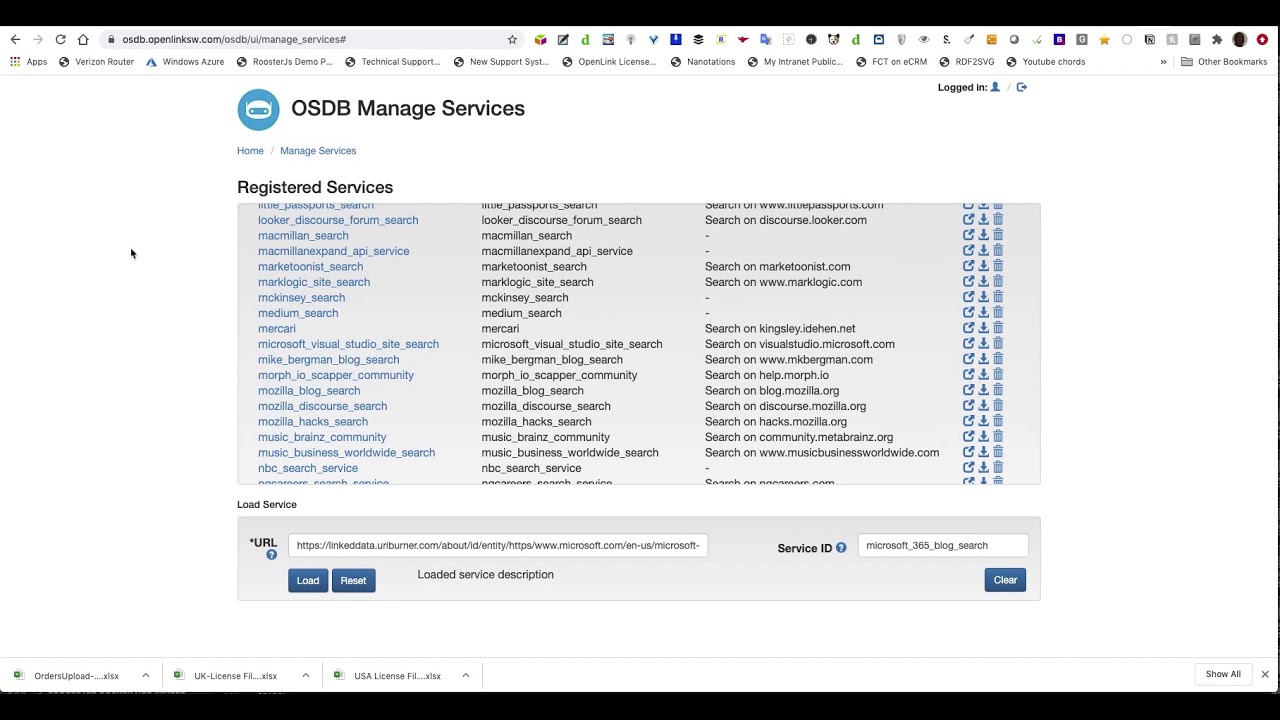
Task: Open the medium_search service link
Action: point(298,313)
